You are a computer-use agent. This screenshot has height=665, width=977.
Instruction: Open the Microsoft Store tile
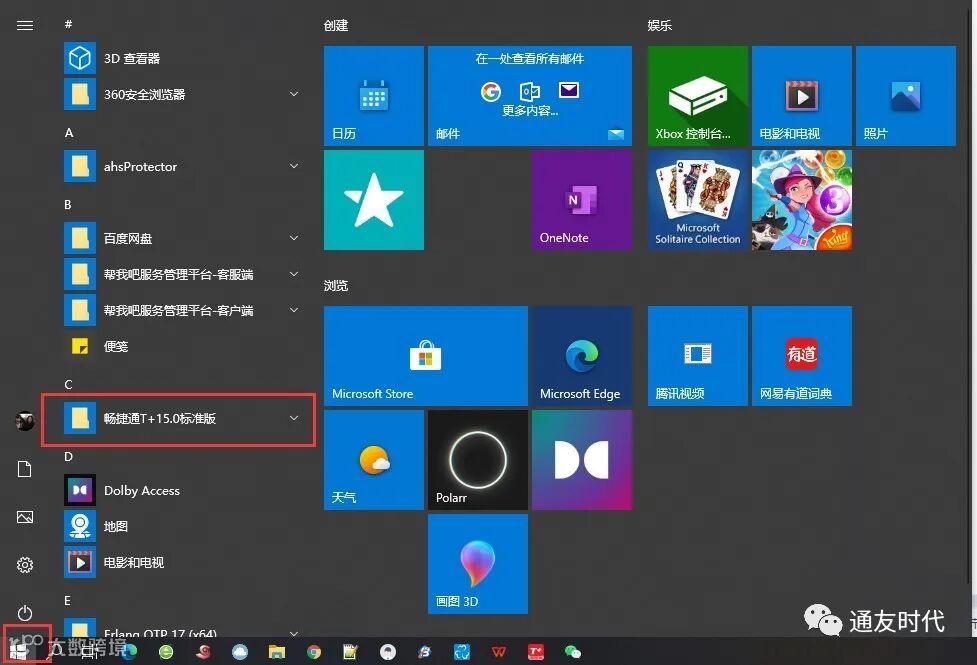click(x=426, y=356)
